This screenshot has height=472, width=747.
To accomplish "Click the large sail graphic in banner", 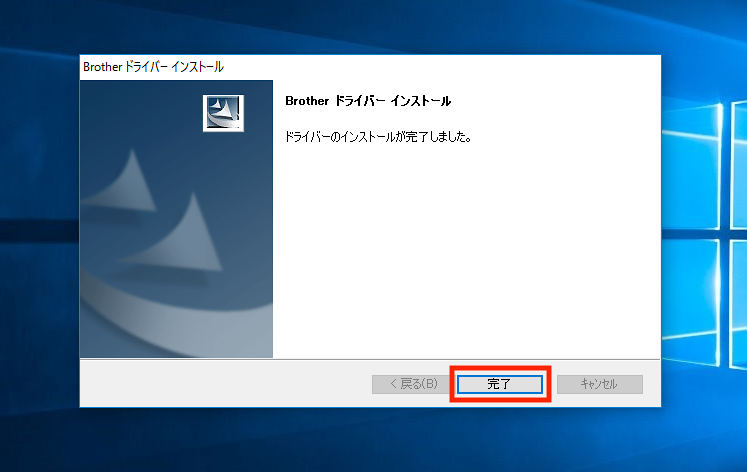I will coord(190,233).
